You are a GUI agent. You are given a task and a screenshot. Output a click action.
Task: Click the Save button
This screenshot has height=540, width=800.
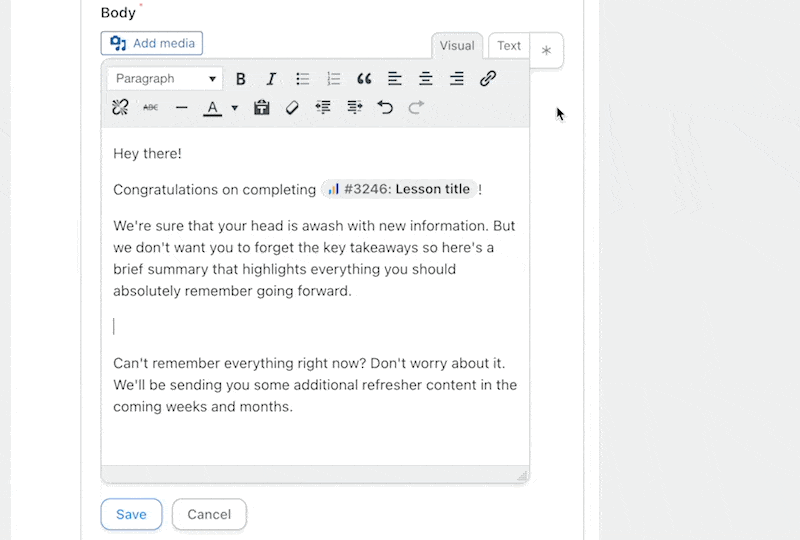coord(131,514)
